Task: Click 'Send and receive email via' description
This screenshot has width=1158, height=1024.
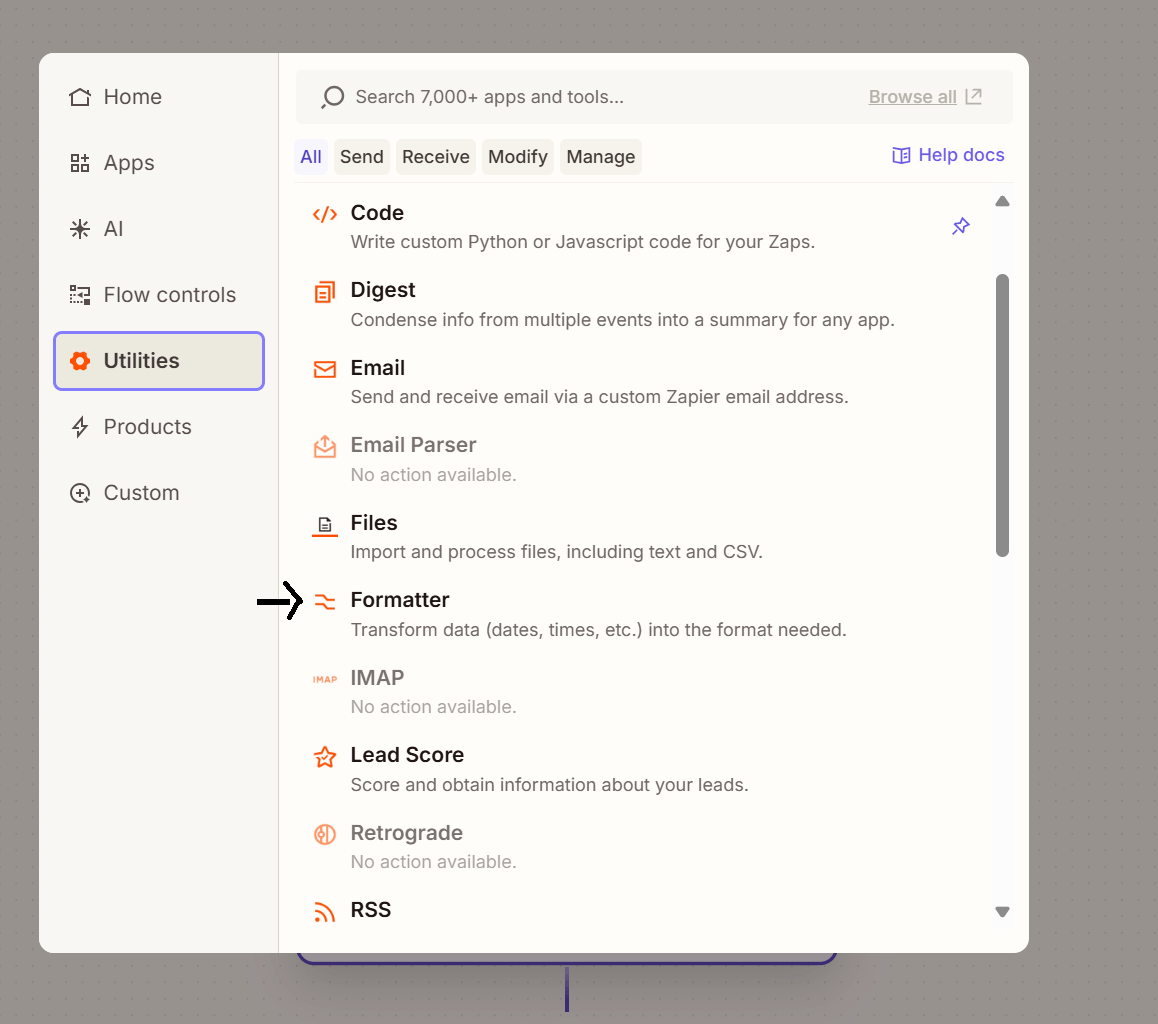Action: point(600,397)
